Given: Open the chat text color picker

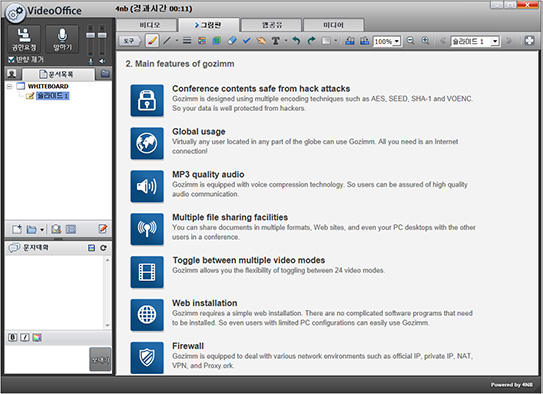Looking at the screenshot, I should click(x=37, y=337).
